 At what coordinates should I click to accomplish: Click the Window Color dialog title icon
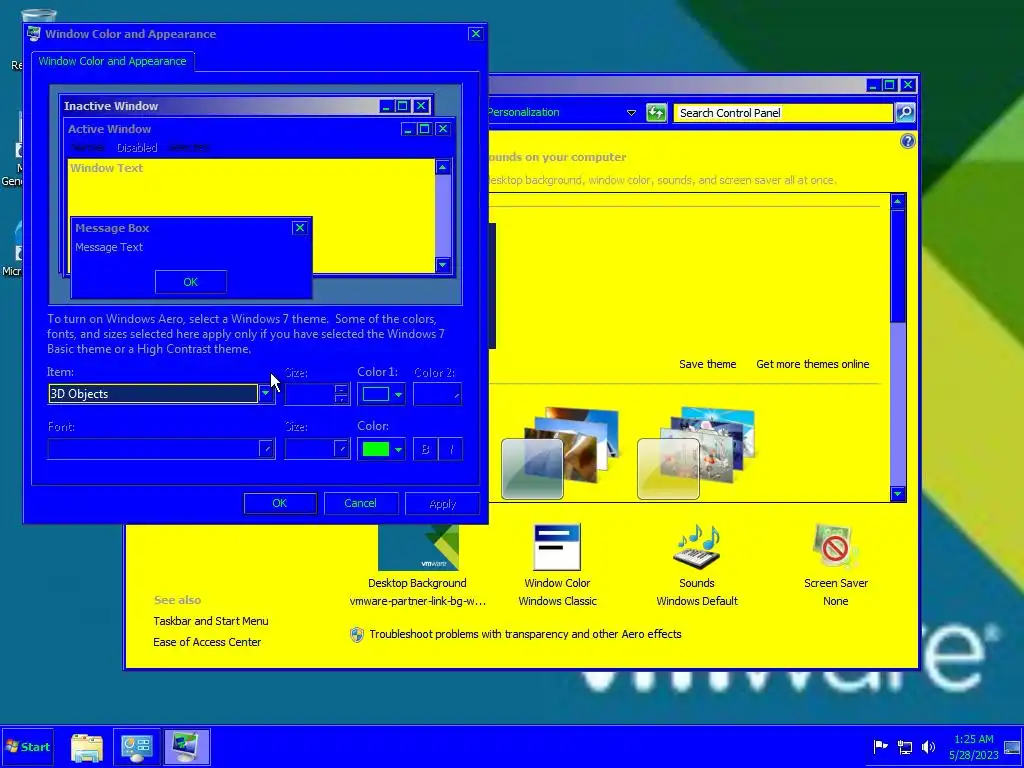(x=34, y=33)
